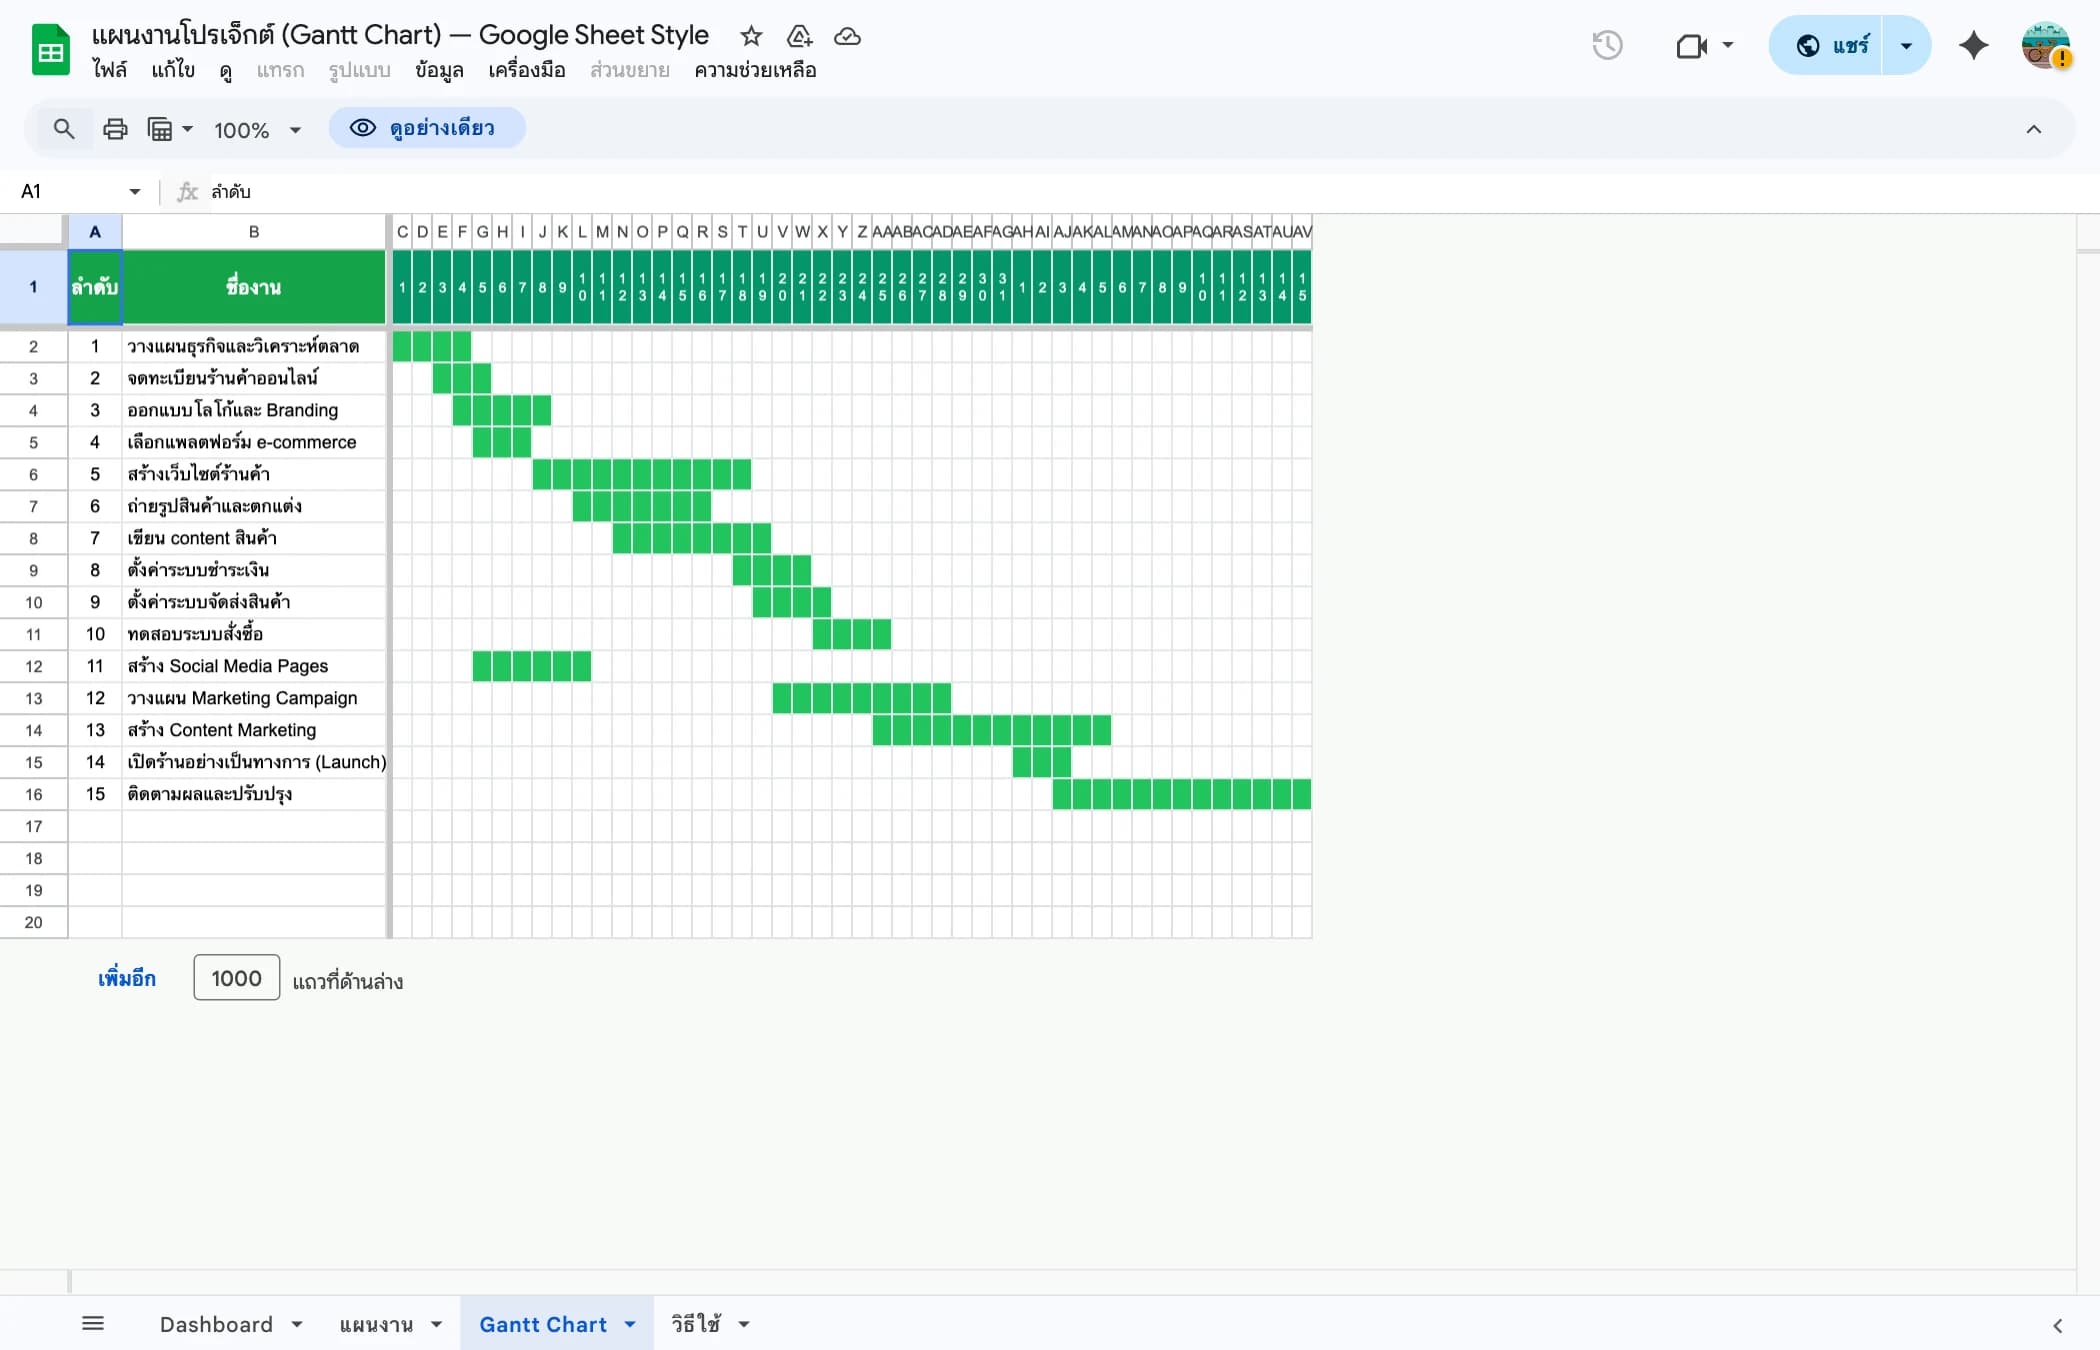Click the fx formula toggle
The width and height of the screenshot is (2100, 1350).
tap(186, 191)
